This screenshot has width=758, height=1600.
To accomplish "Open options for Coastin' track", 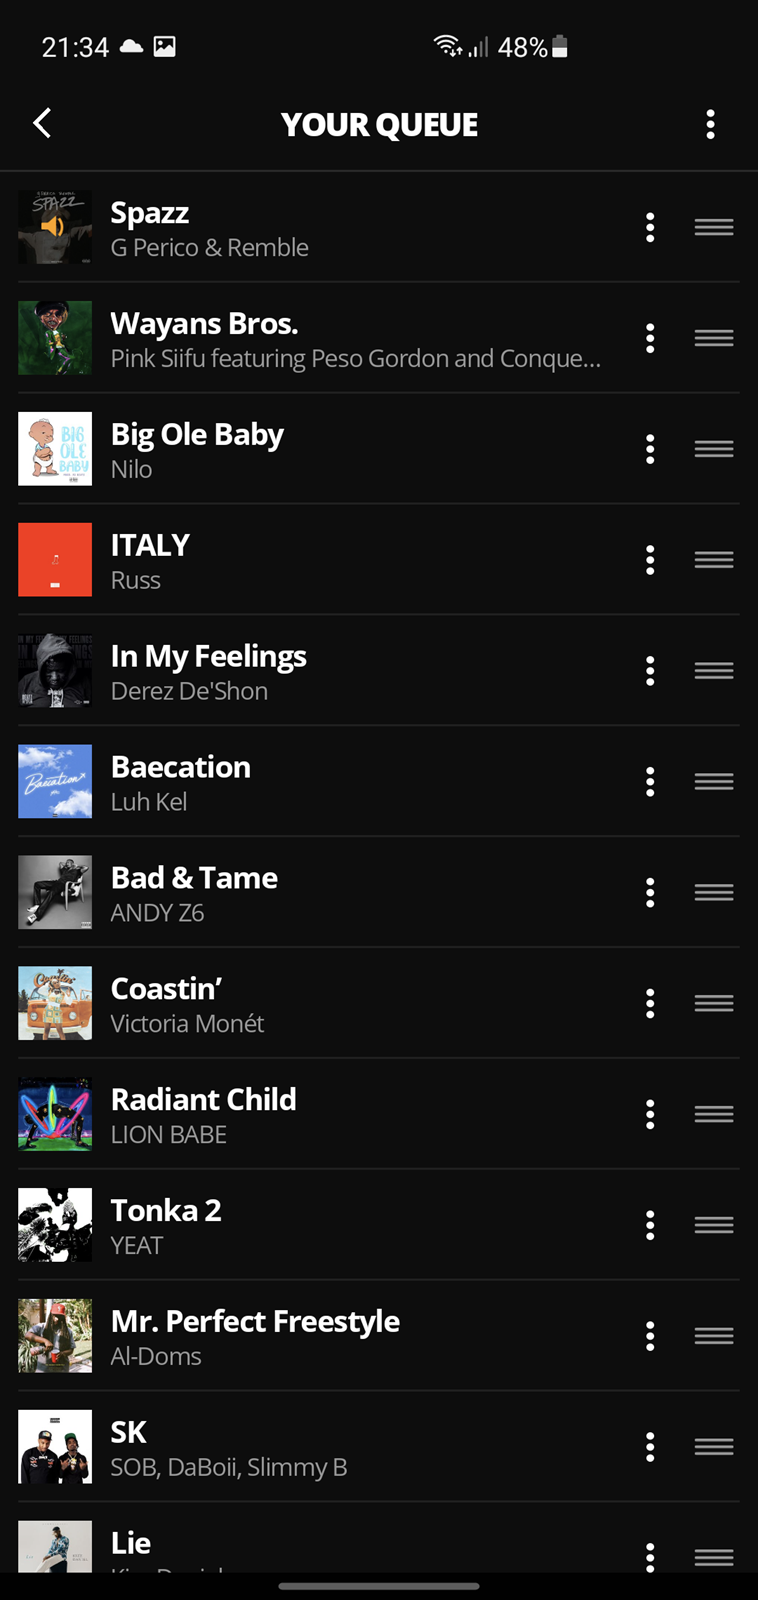I will coord(650,1004).
